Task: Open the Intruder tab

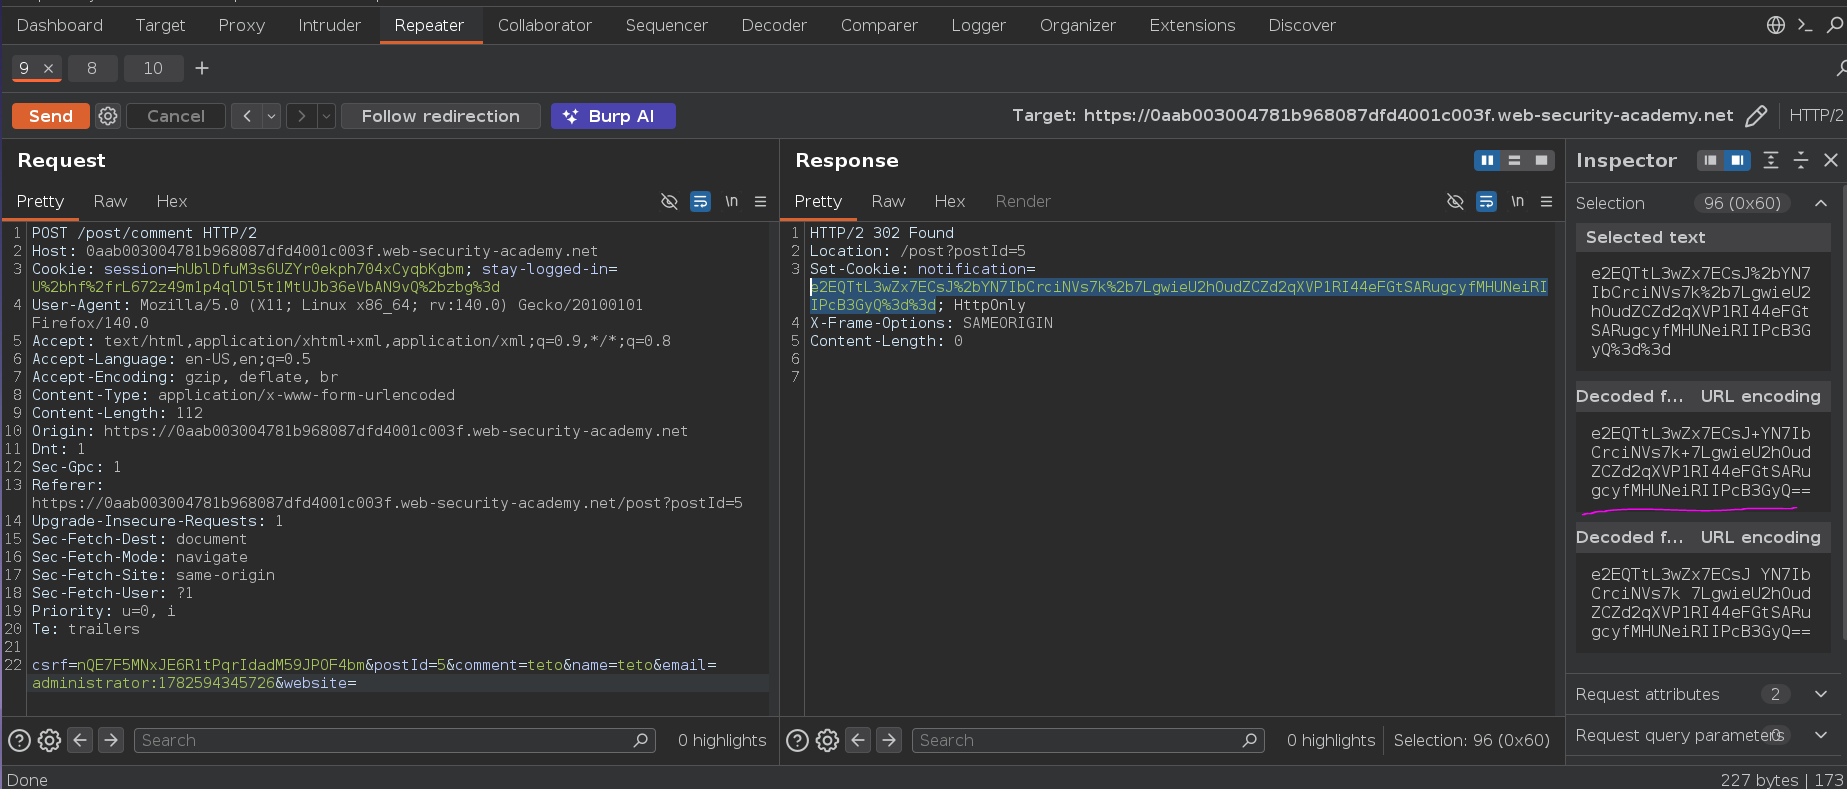Action: pos(329,25)
